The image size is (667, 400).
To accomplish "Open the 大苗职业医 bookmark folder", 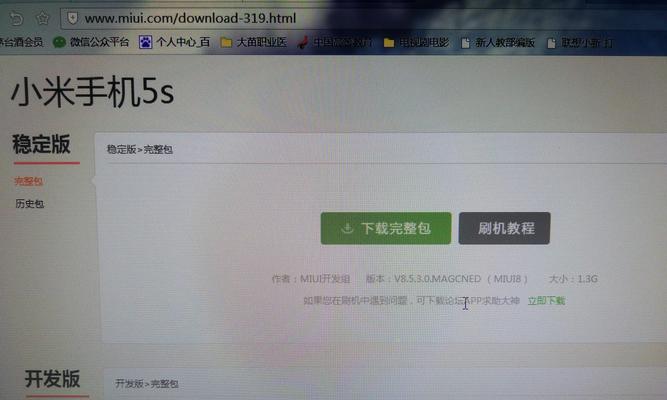I will pyautogui.click(x=262, y=42).
